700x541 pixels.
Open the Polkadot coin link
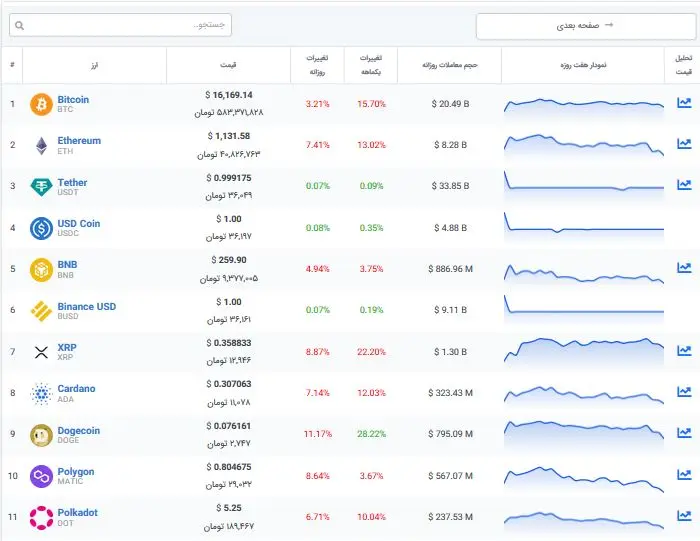tap(77, 512)
